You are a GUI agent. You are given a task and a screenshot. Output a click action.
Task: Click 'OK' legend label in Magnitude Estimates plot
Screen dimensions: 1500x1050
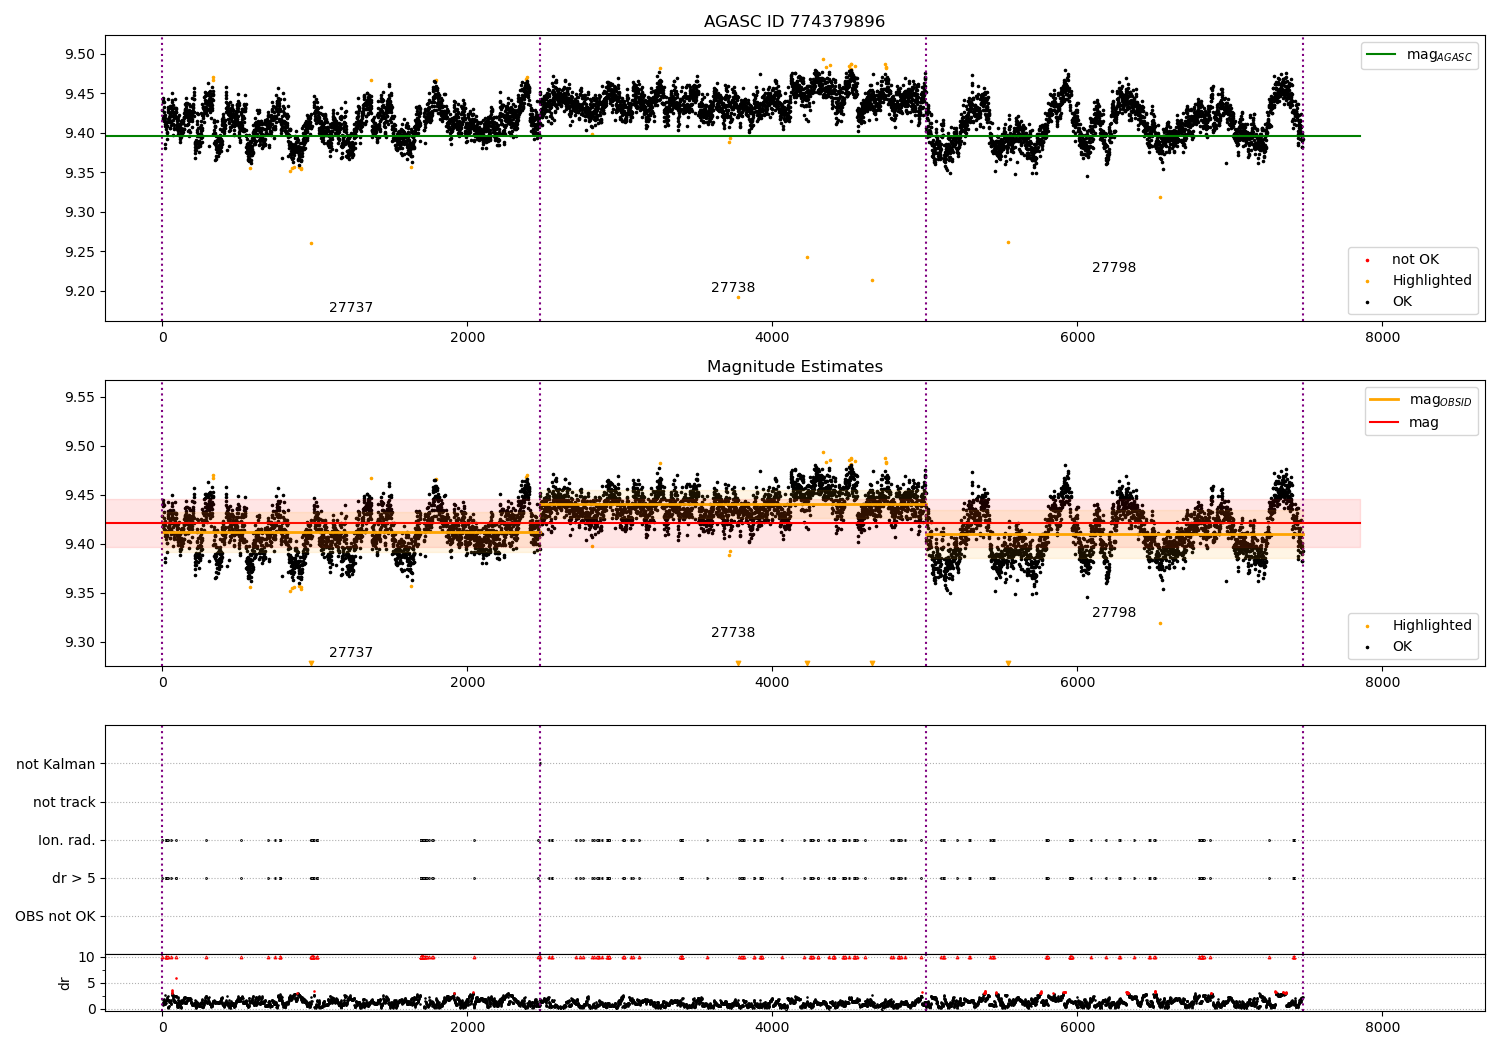(x=1402, y=647)
